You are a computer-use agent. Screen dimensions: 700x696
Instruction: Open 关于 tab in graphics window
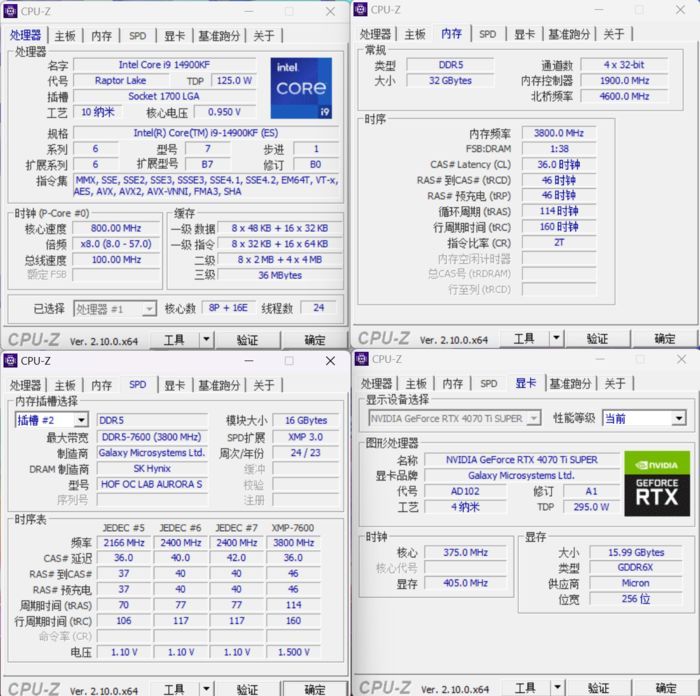(615, 383)
